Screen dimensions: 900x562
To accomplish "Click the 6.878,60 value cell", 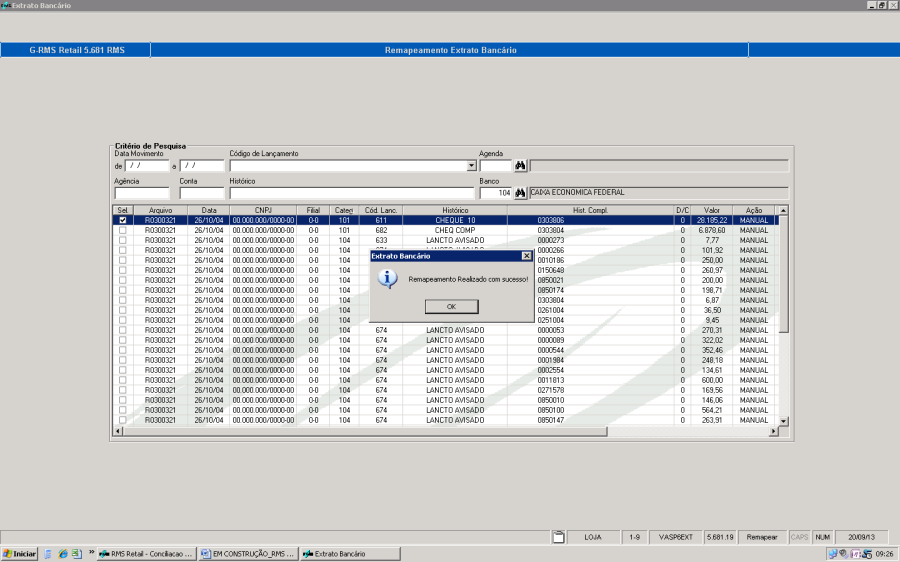I will pyautogui.click(x=712, y=230).
